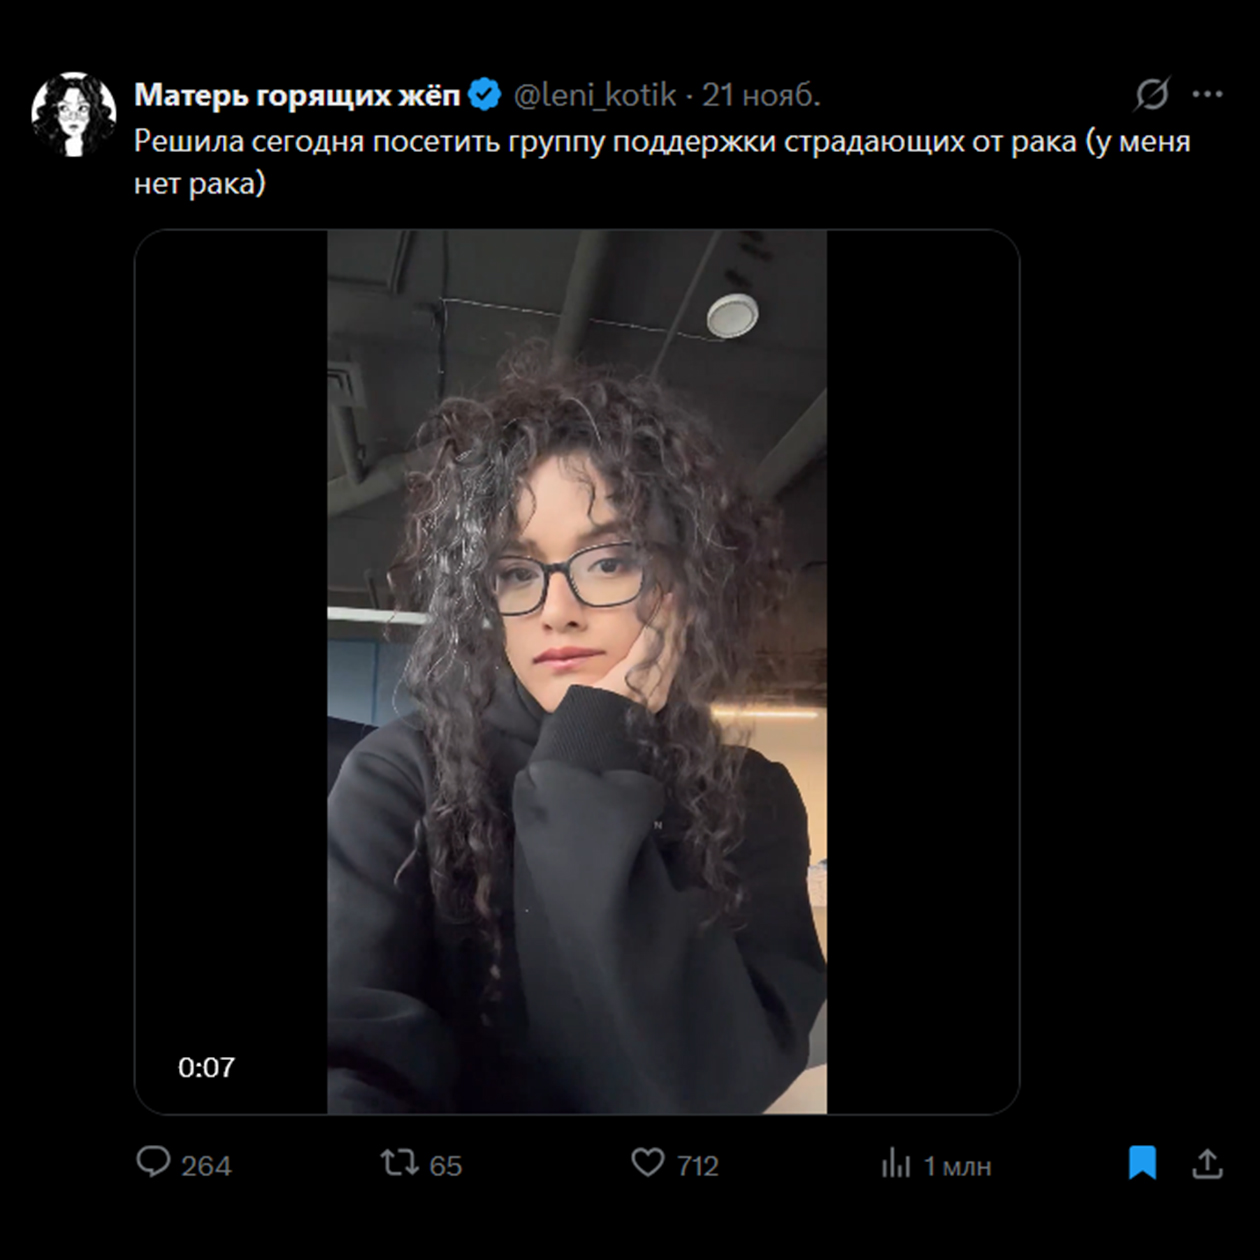Click the Grok slashed-circle icon
Screen dimensions: 1260x1260
click(1152, 94)
